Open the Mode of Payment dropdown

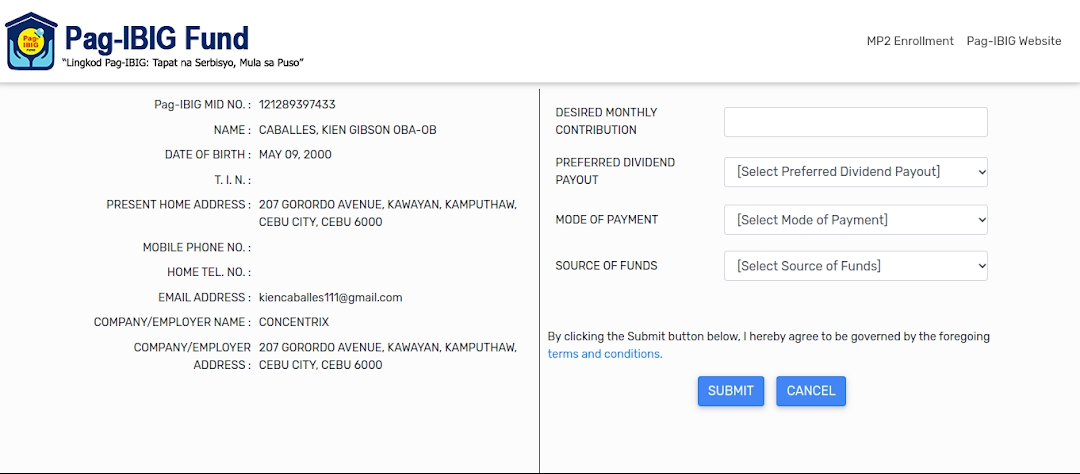(855, 220)
